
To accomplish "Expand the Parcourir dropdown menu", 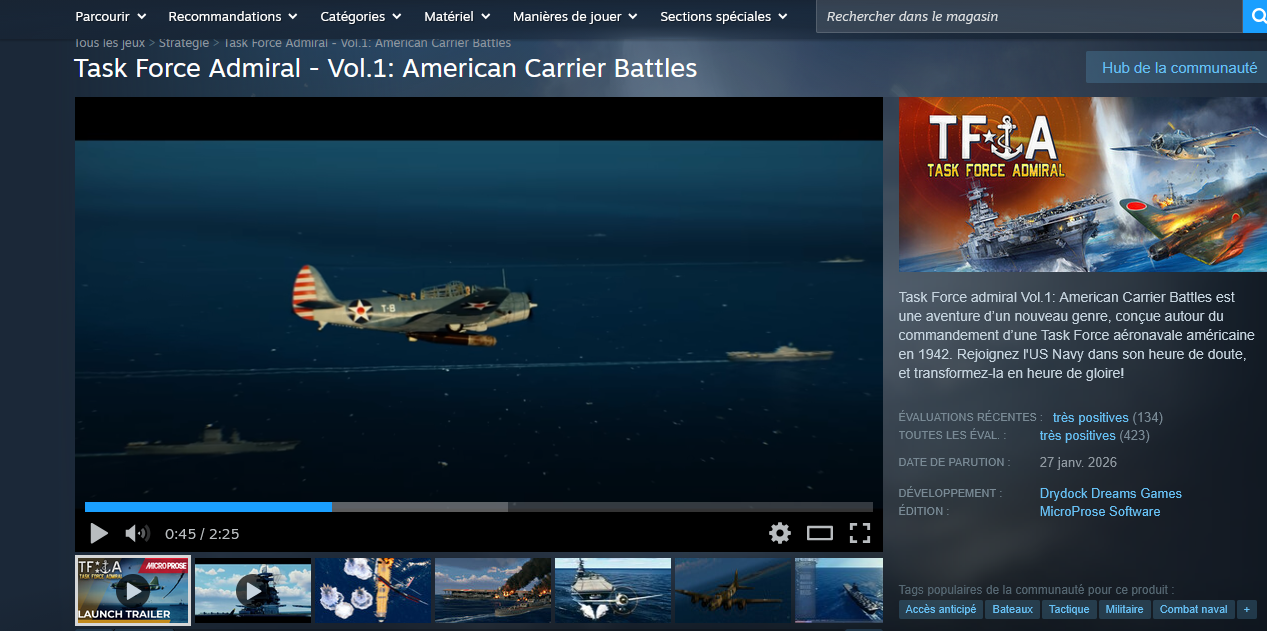I will [x=111, y=16].
